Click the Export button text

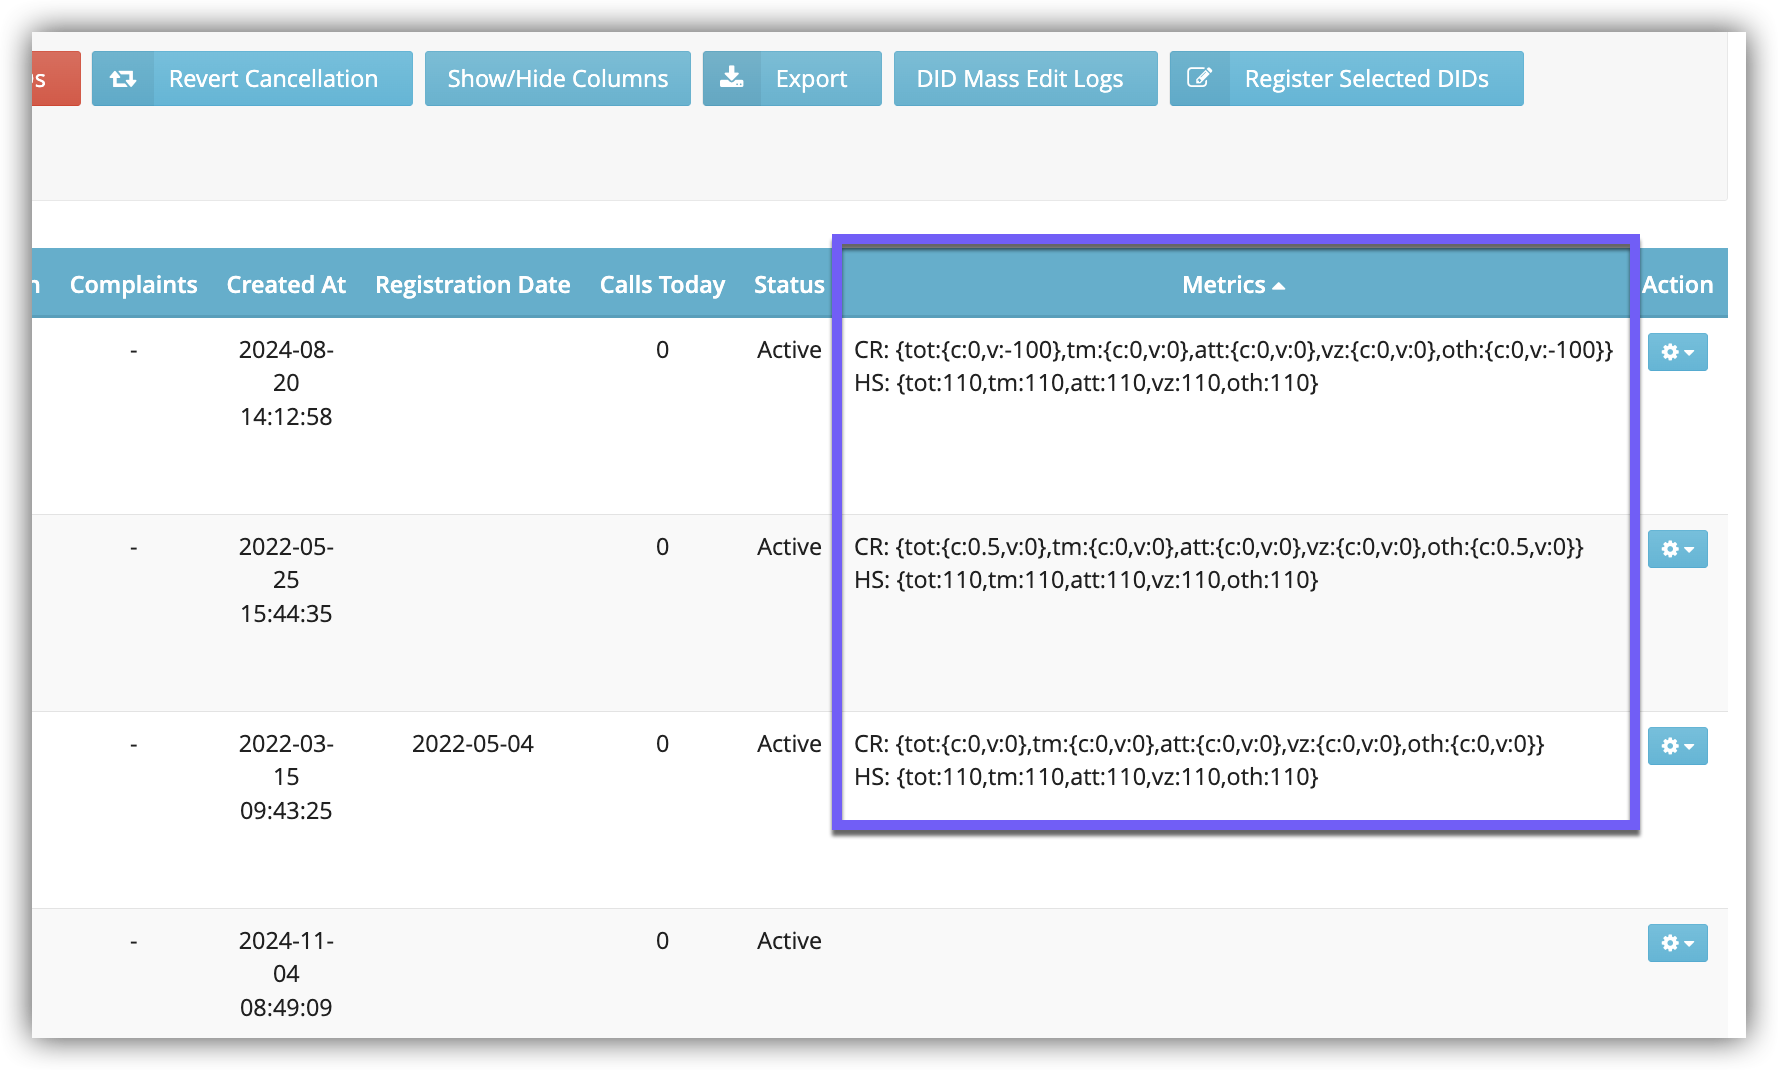pos(811,79)
